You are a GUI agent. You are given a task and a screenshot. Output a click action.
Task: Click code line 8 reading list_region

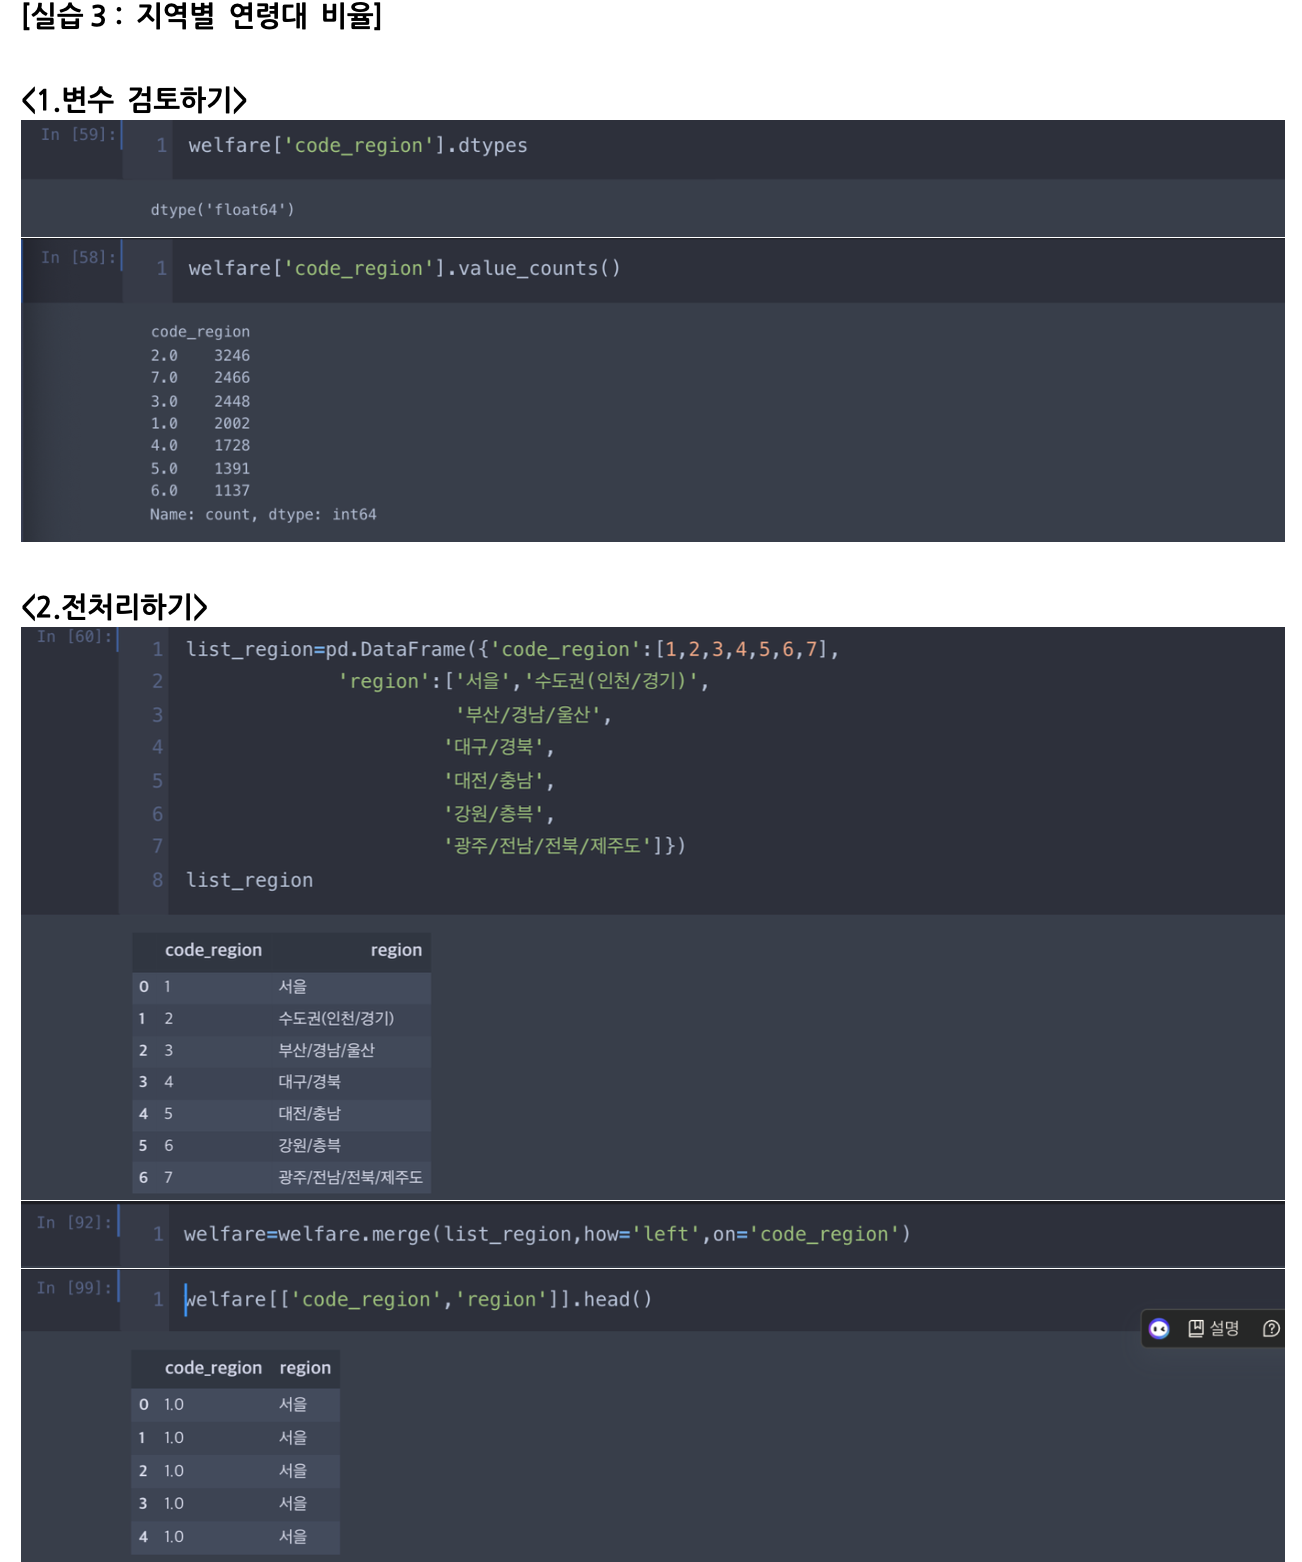pyautogui.click(x=249, y=880)
